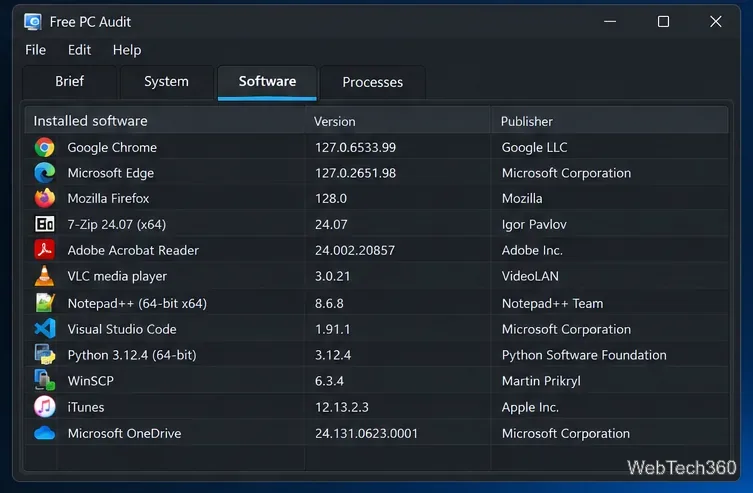
Task: Maximize the Free PC Audit window
Action: pyautogui.click(x=663, y=22)
